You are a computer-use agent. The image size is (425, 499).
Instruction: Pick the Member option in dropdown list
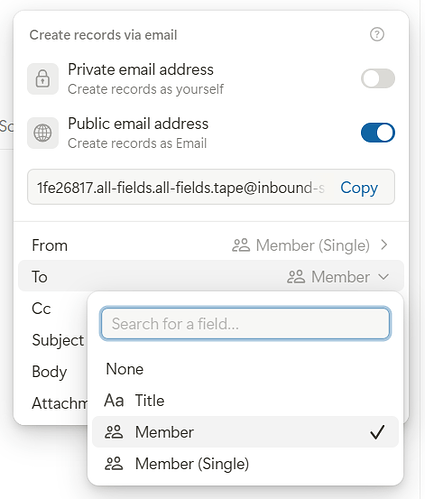pyautogui.click(x=245, y=432)
